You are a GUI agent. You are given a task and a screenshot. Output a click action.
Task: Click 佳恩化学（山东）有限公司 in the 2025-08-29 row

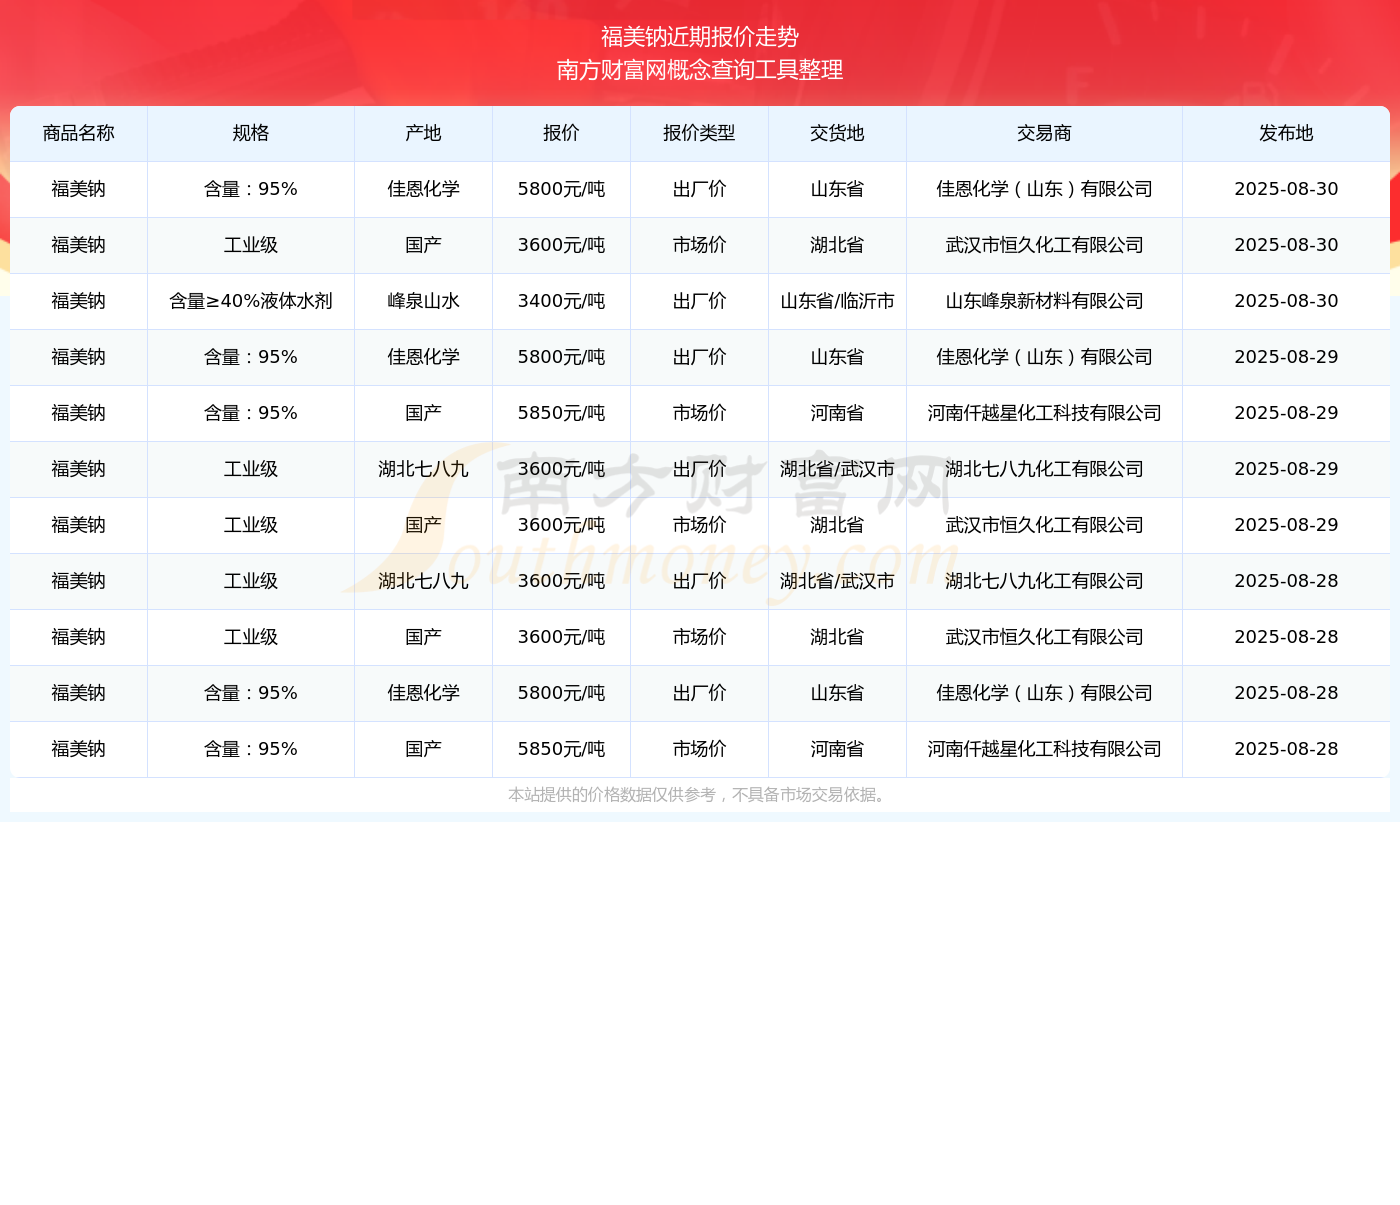pos(1044,357)
